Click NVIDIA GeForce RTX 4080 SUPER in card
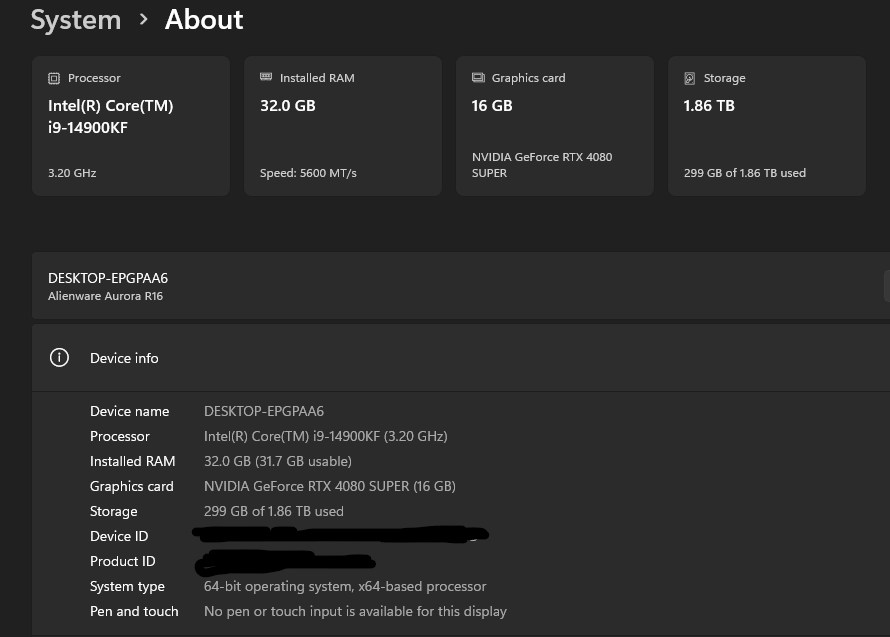This screenshot has height=637, width=890. pyautogui.click(x=542, y=165)
